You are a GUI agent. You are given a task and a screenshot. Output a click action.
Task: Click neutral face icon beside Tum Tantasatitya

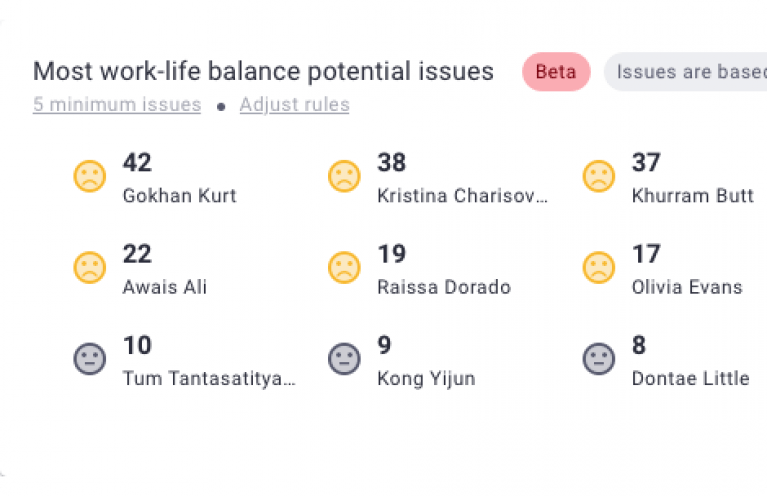click(x=89, y=359)
